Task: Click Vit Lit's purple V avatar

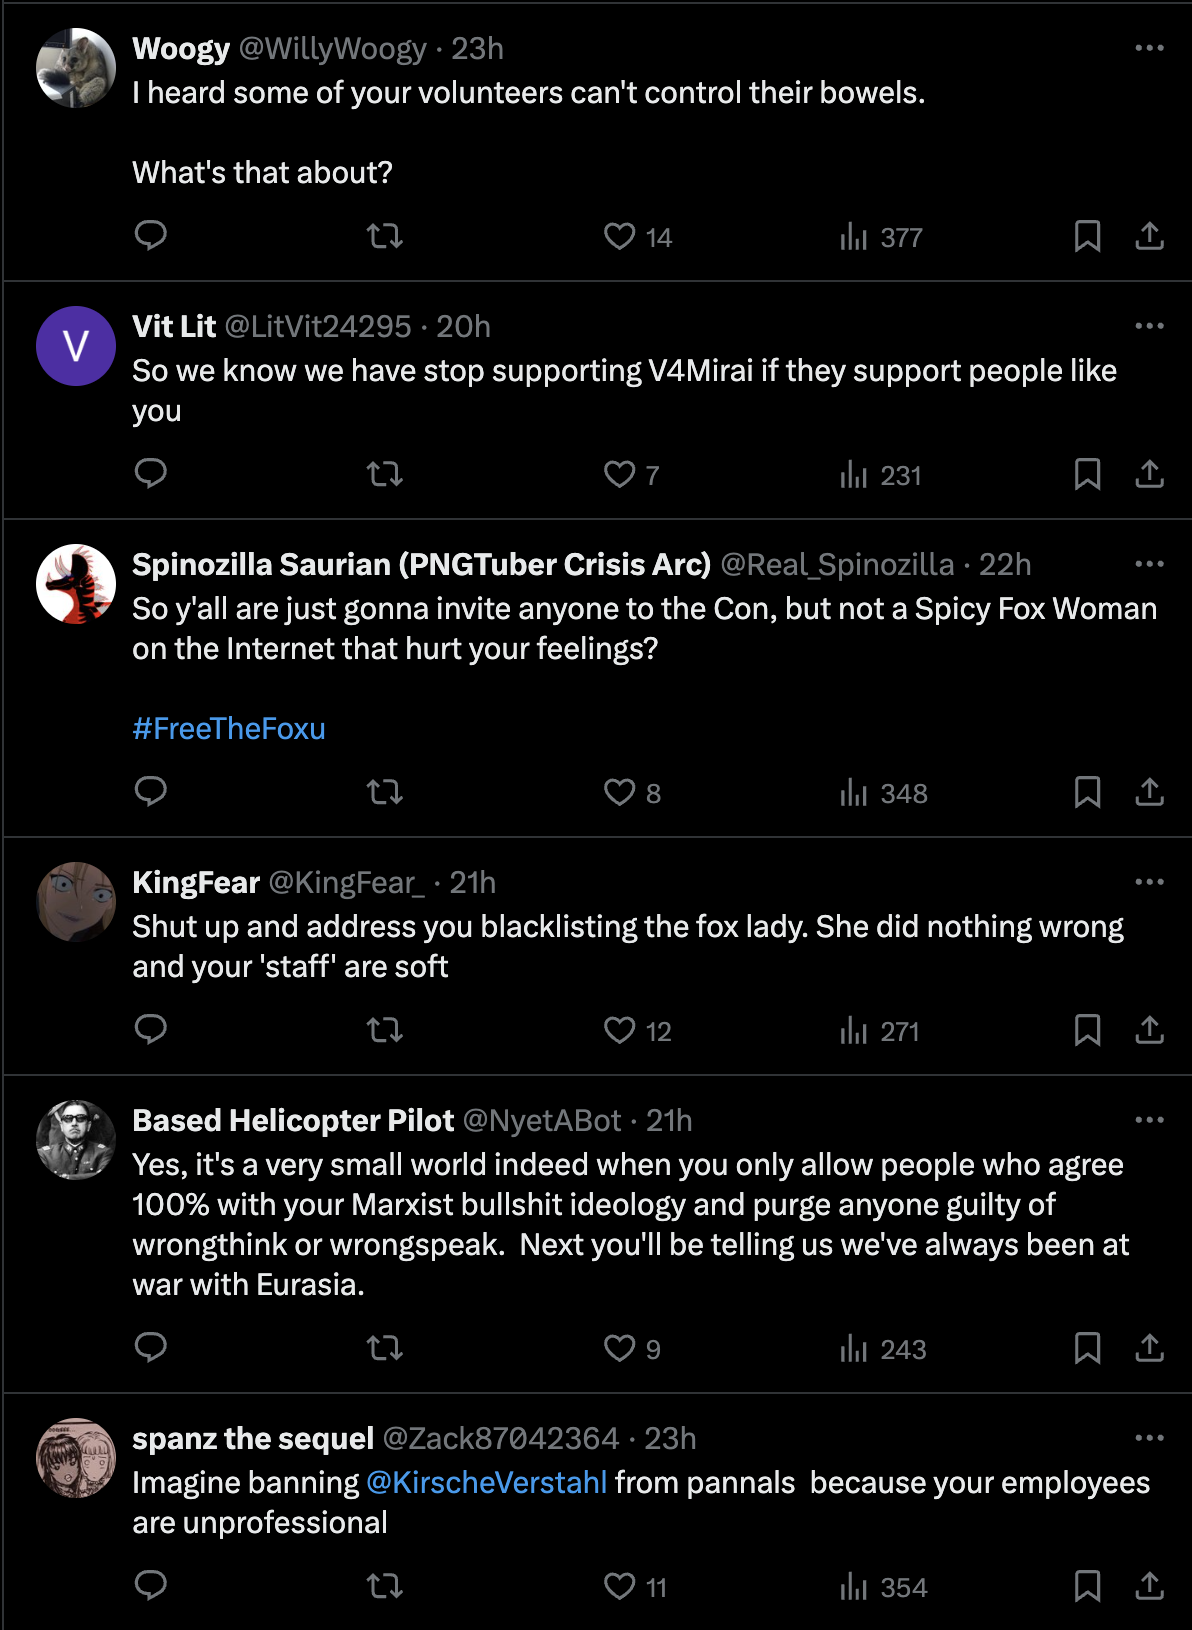Action: pos(76,346)
